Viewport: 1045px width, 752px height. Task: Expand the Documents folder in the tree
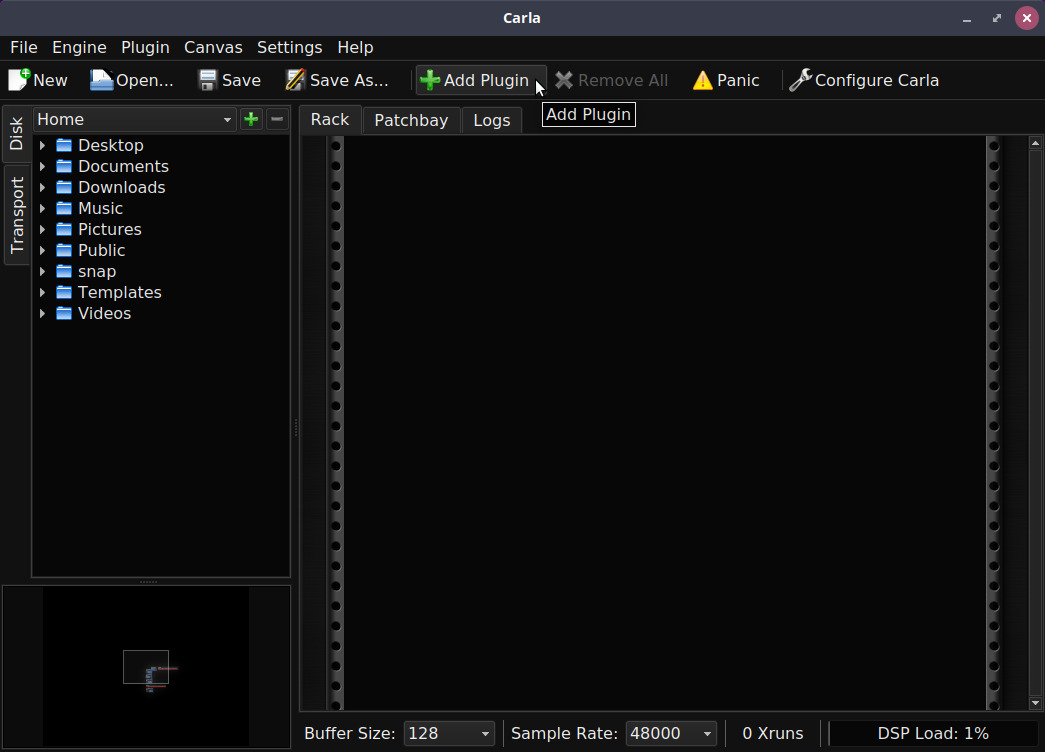click(42, 166)
